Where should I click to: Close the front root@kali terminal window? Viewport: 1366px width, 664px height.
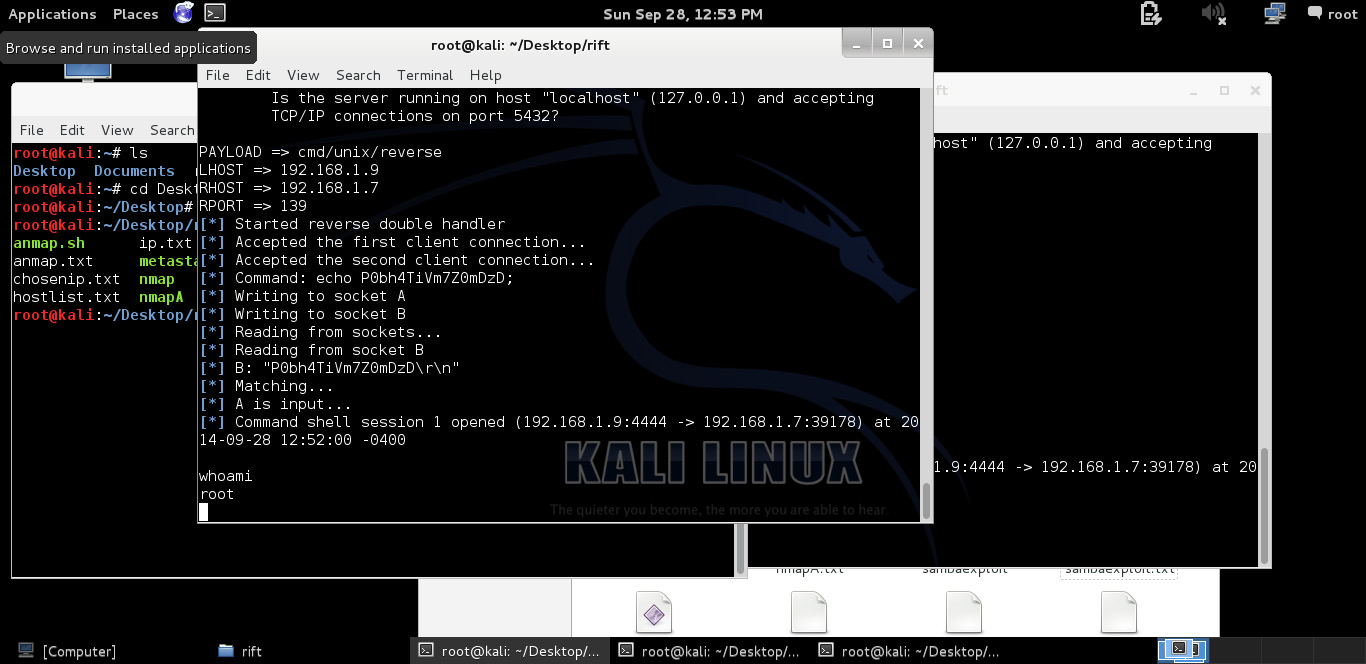[x=917, y=43]
